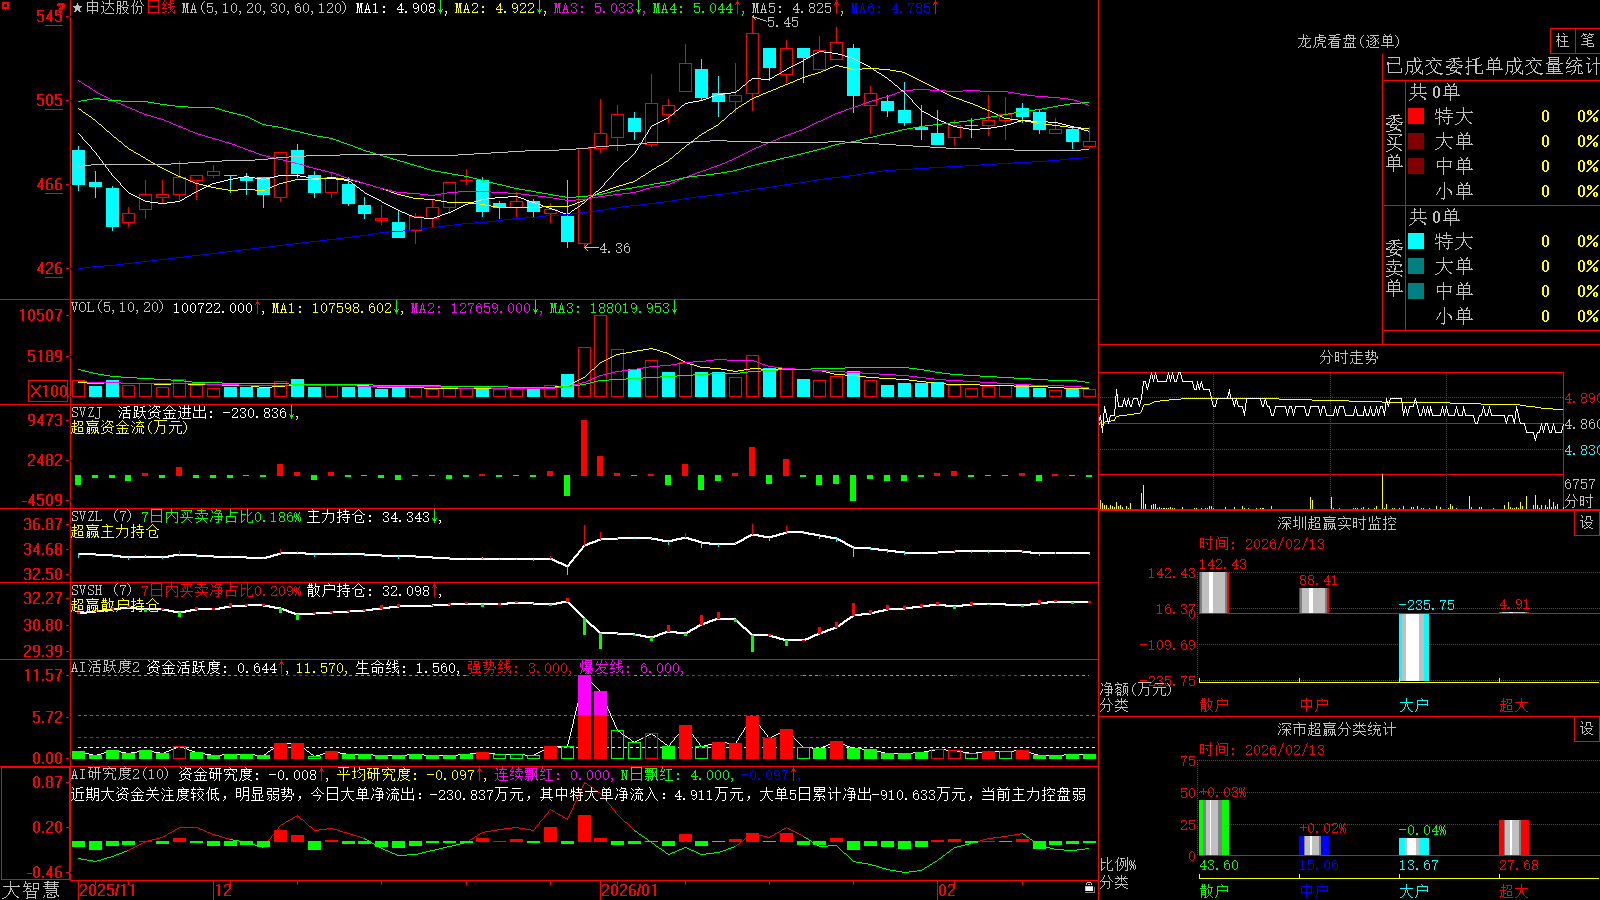Screen dimensions: 1600x900
Task: Click the star icon before 申达股份
Action: coord(77,8)
